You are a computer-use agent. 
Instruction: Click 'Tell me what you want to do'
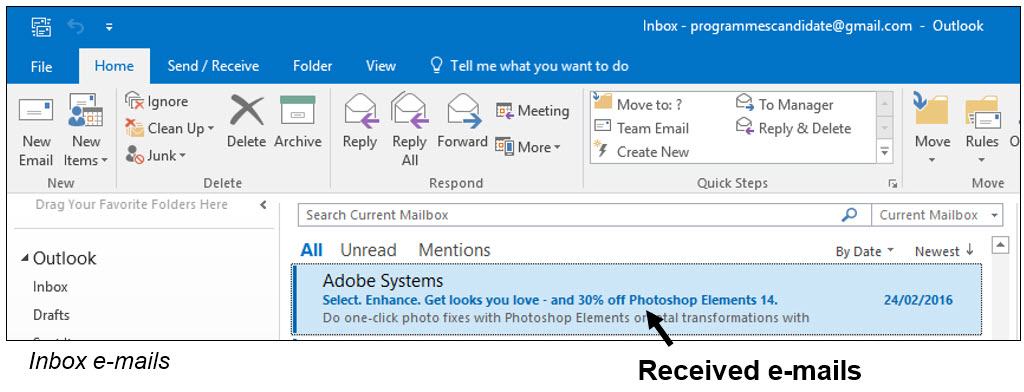click(529, 66)
